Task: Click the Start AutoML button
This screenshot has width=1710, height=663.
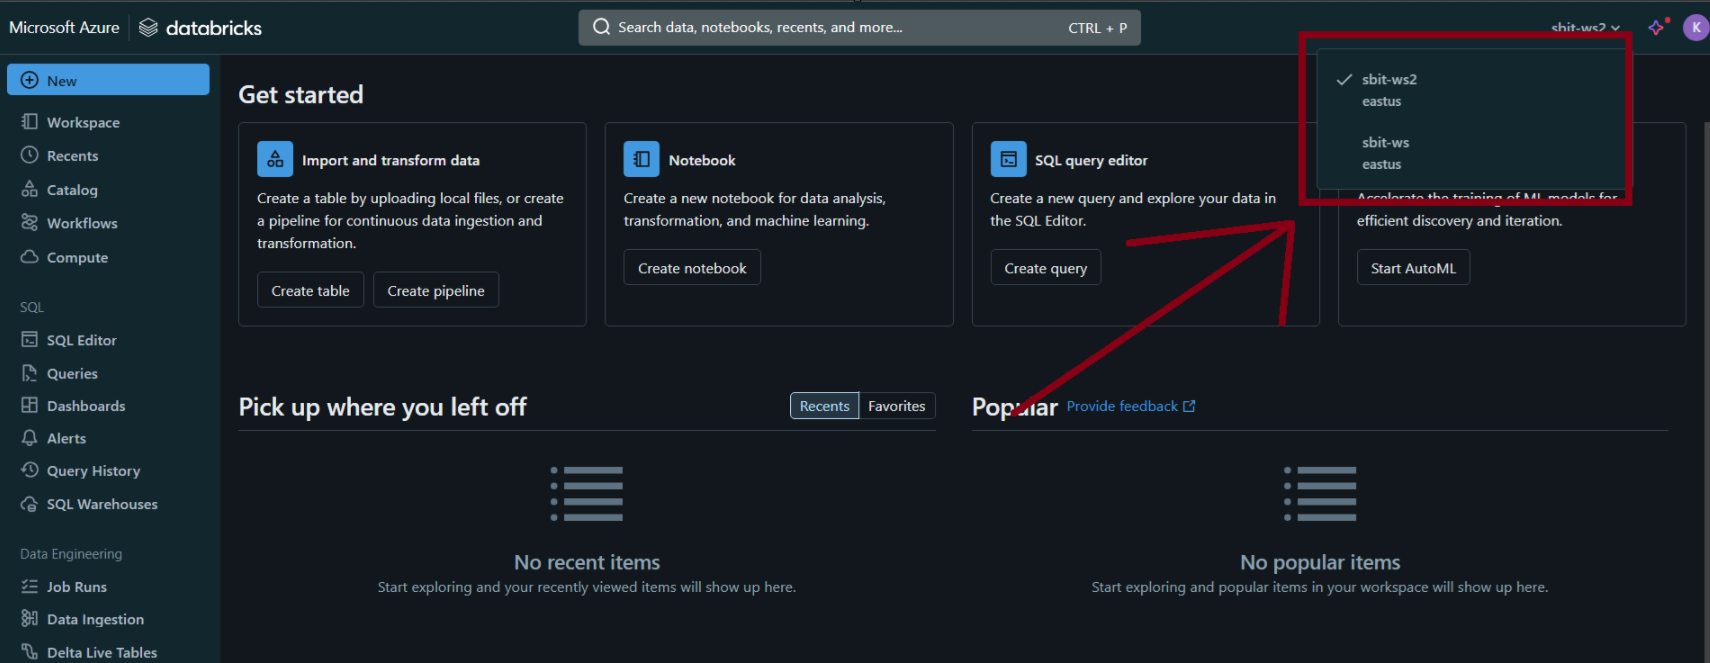Action: coord(1413,268)
